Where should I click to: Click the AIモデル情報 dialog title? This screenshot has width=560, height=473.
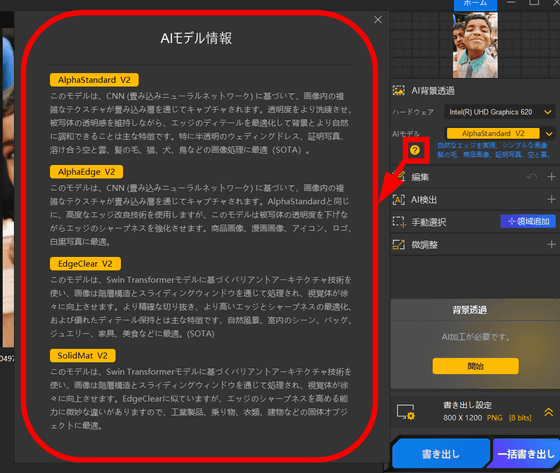[196, 38]
